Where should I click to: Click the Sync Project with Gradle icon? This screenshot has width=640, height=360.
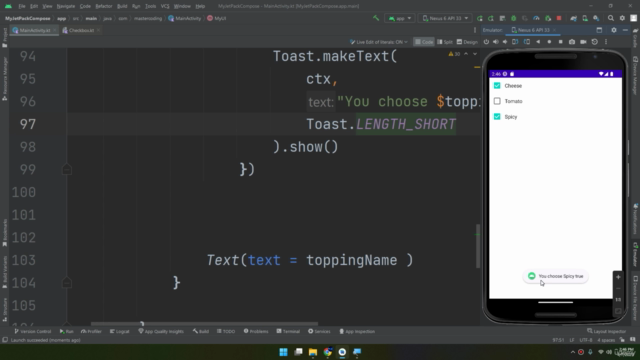pos(573,18)
